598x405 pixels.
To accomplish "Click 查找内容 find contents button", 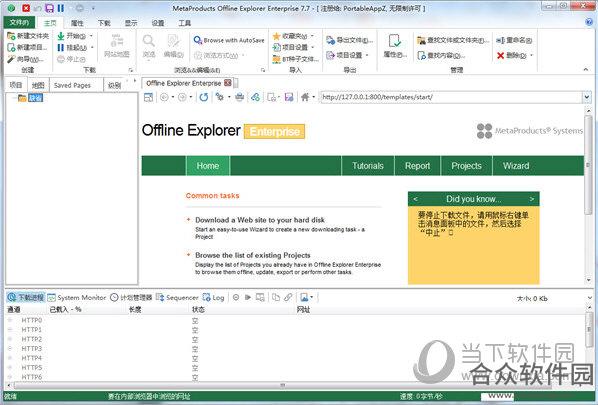I will [x=441, y=56].
